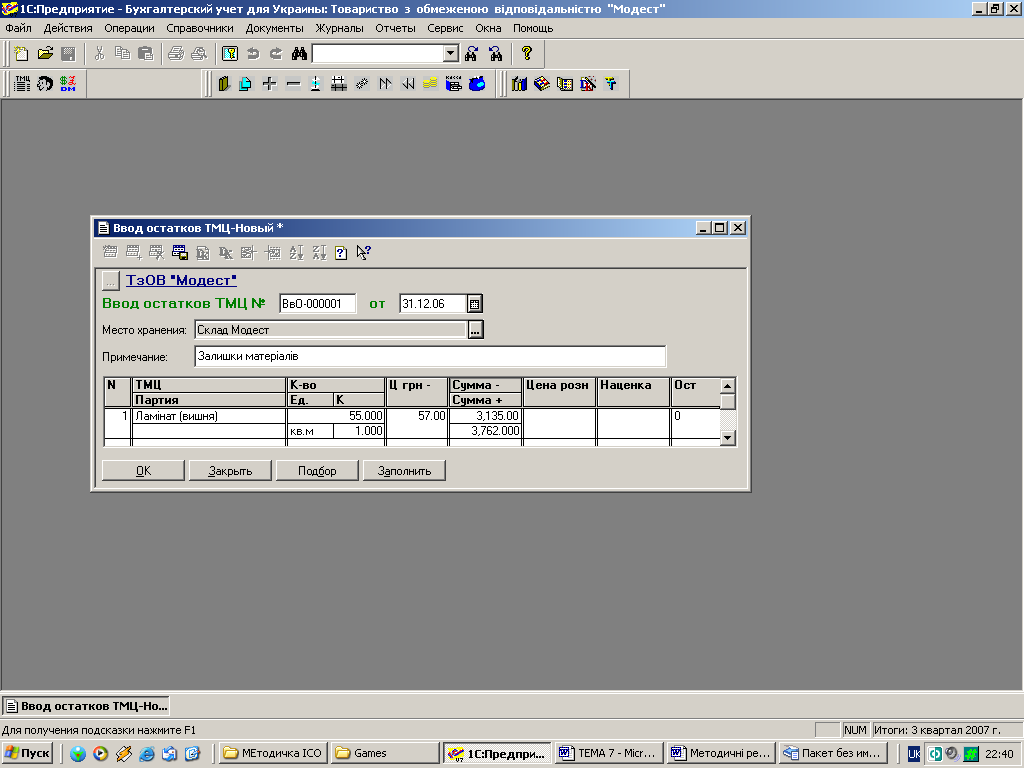Open the ТМЦ list icon in second toolbar
Image resolution: width=1024 pixels, height=768 pixels.
point(22,84)
